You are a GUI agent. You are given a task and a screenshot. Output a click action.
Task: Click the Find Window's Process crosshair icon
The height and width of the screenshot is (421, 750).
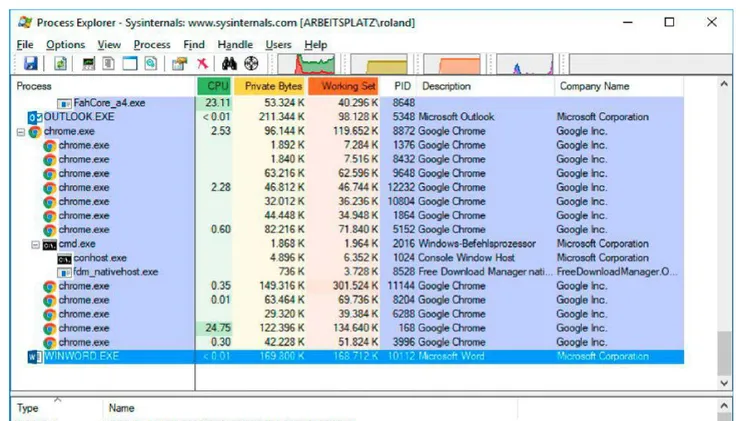tap(251, 63)
